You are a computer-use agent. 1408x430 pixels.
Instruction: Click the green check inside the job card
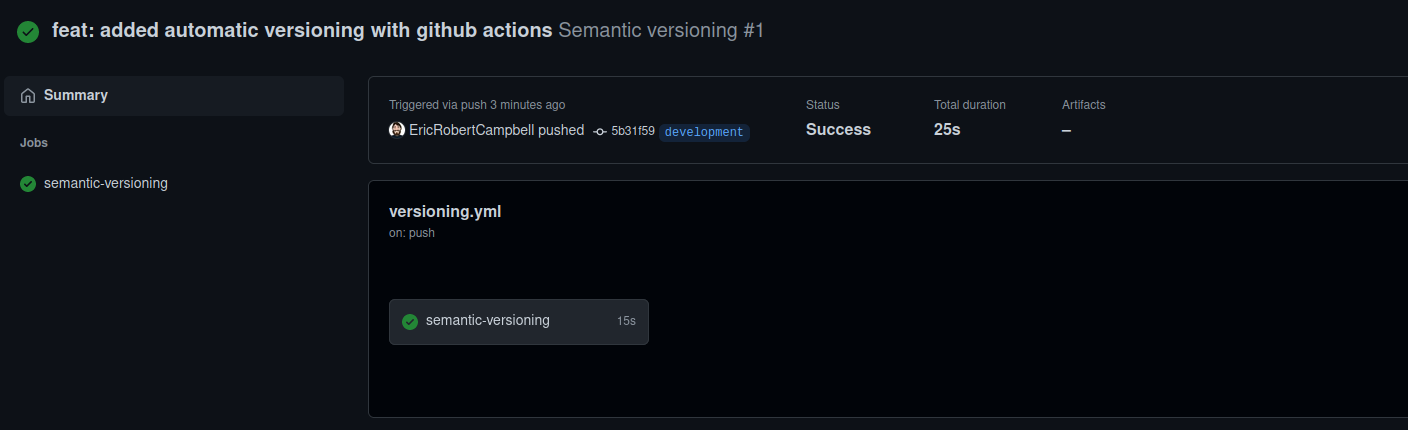point(410,322)
